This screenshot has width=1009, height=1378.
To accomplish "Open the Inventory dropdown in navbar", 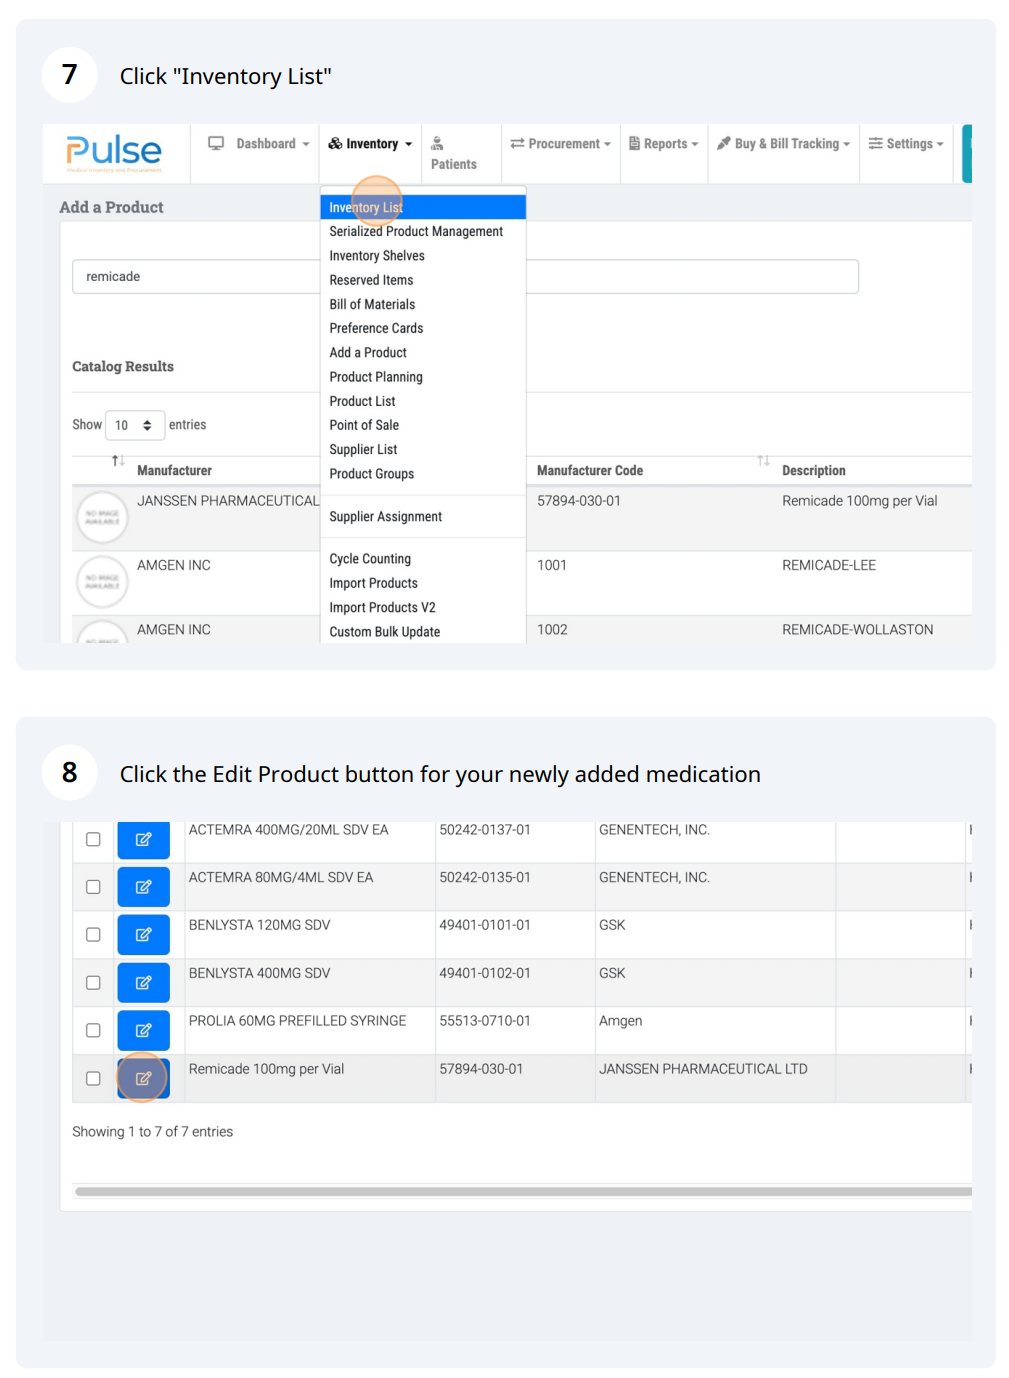I will point(370,144).
